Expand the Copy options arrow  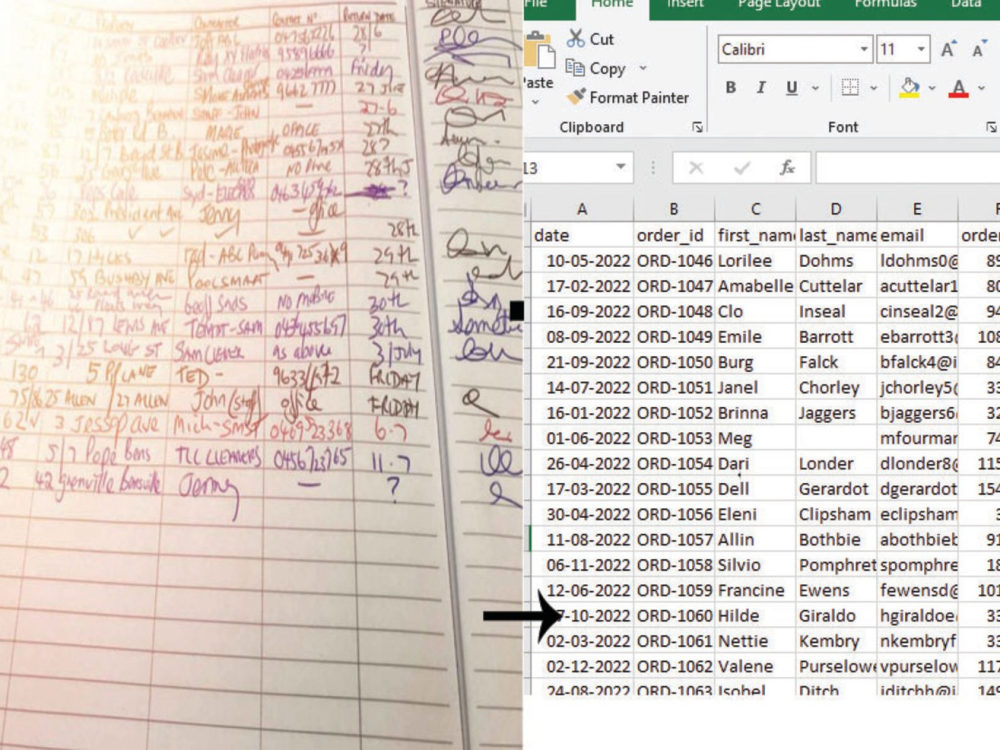click(643, 68)
